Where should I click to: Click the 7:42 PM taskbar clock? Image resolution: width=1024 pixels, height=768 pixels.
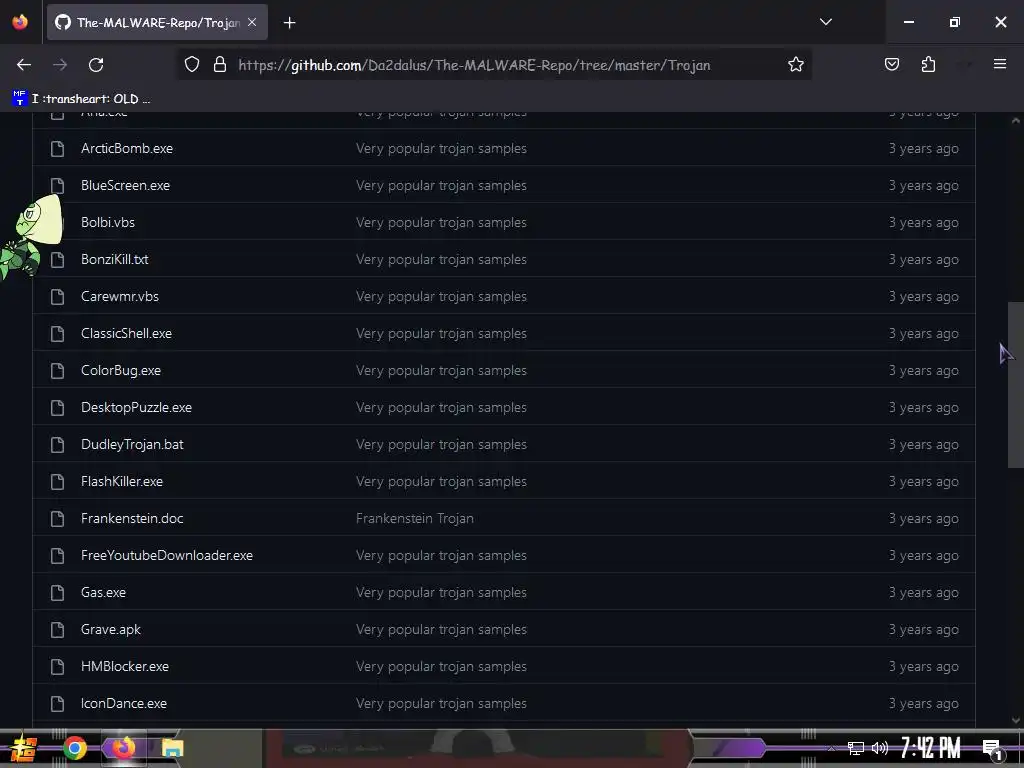tap(931, 748)
